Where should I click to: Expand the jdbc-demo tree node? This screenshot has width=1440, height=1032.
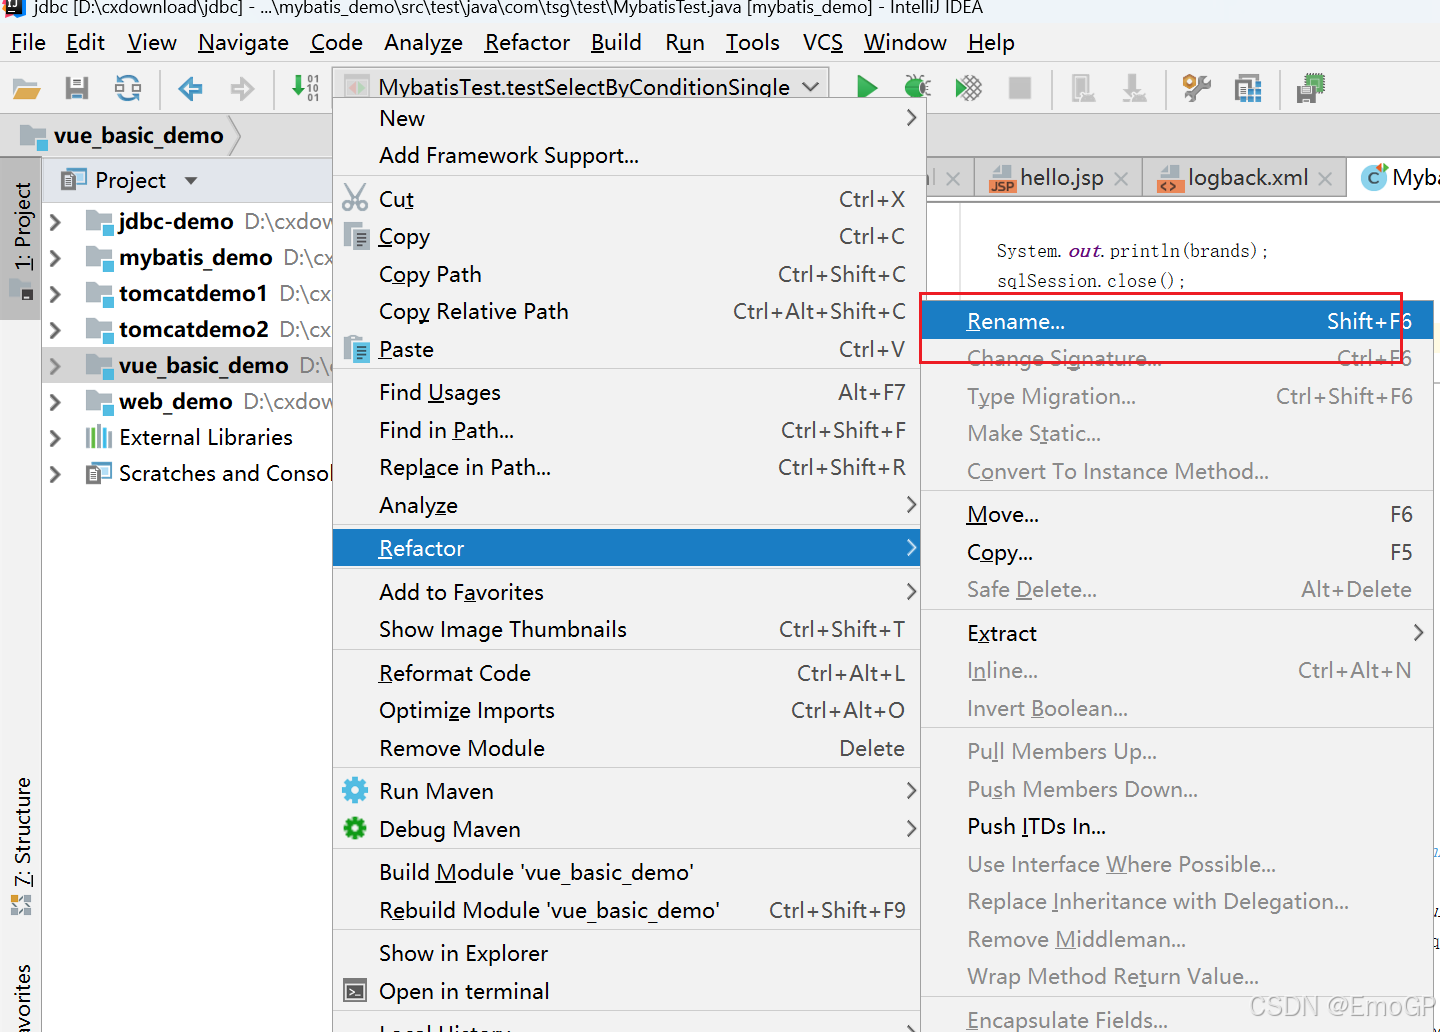pos(56,221)
